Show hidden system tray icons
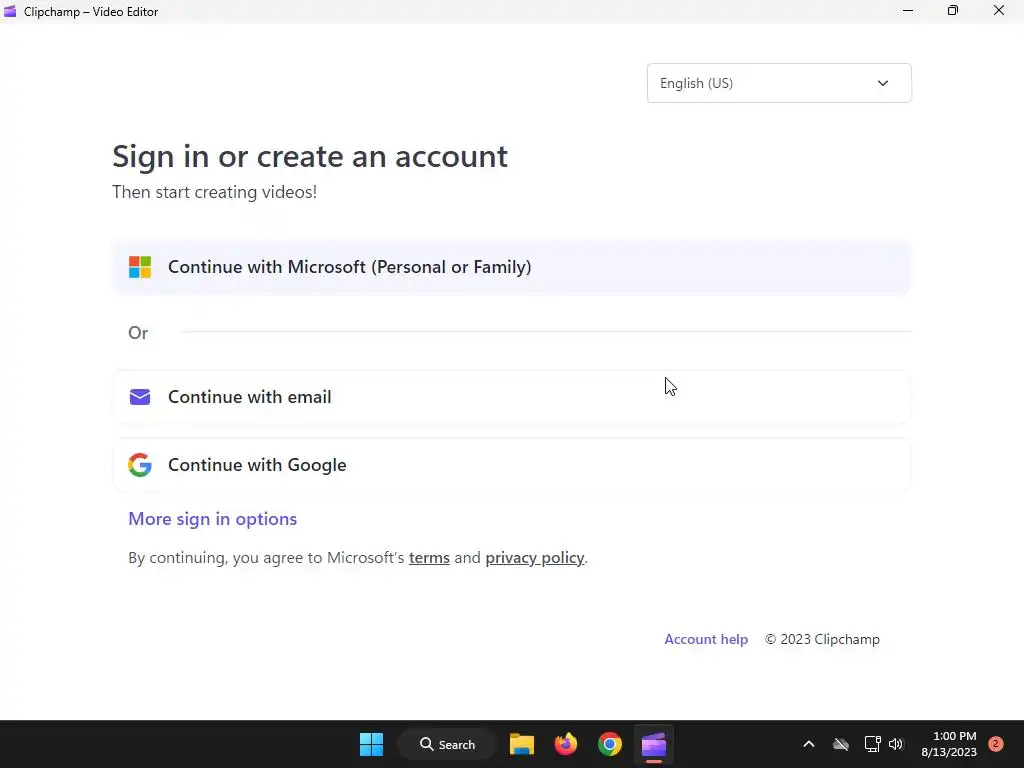Screen dimensions: 1024x768 point(808,744)
